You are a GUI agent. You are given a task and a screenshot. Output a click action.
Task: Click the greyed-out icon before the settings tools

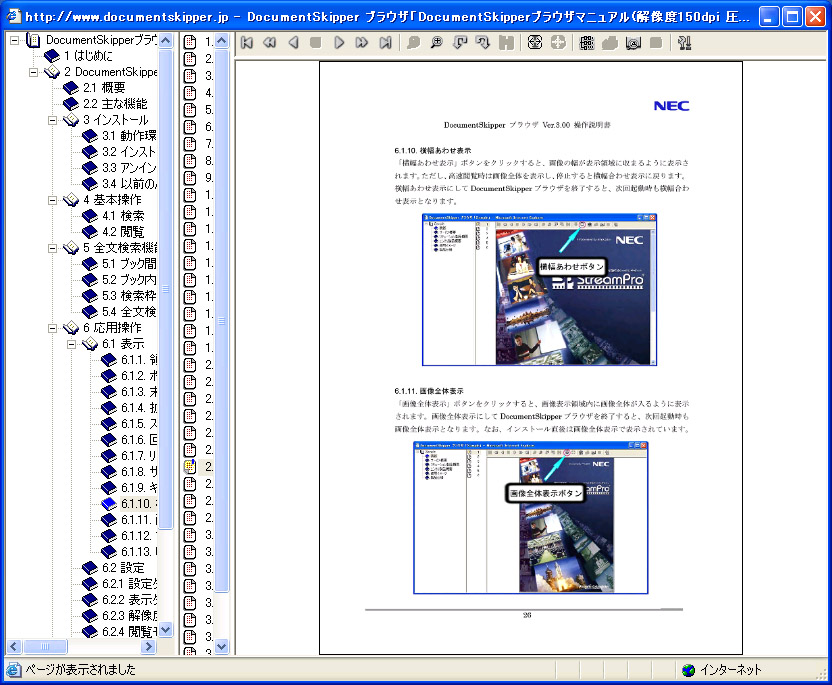tap(656, 42)
